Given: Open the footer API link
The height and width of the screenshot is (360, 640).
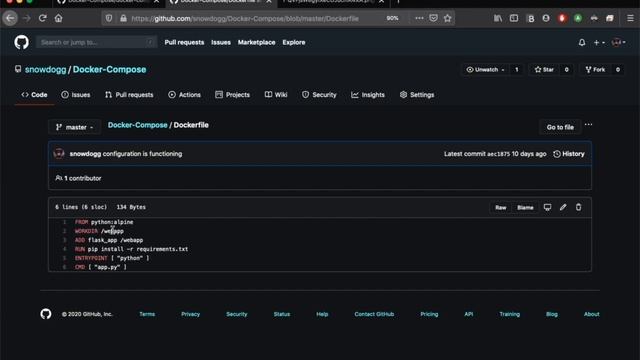Looking at the screenshot, I should click(x=469, y=314).
